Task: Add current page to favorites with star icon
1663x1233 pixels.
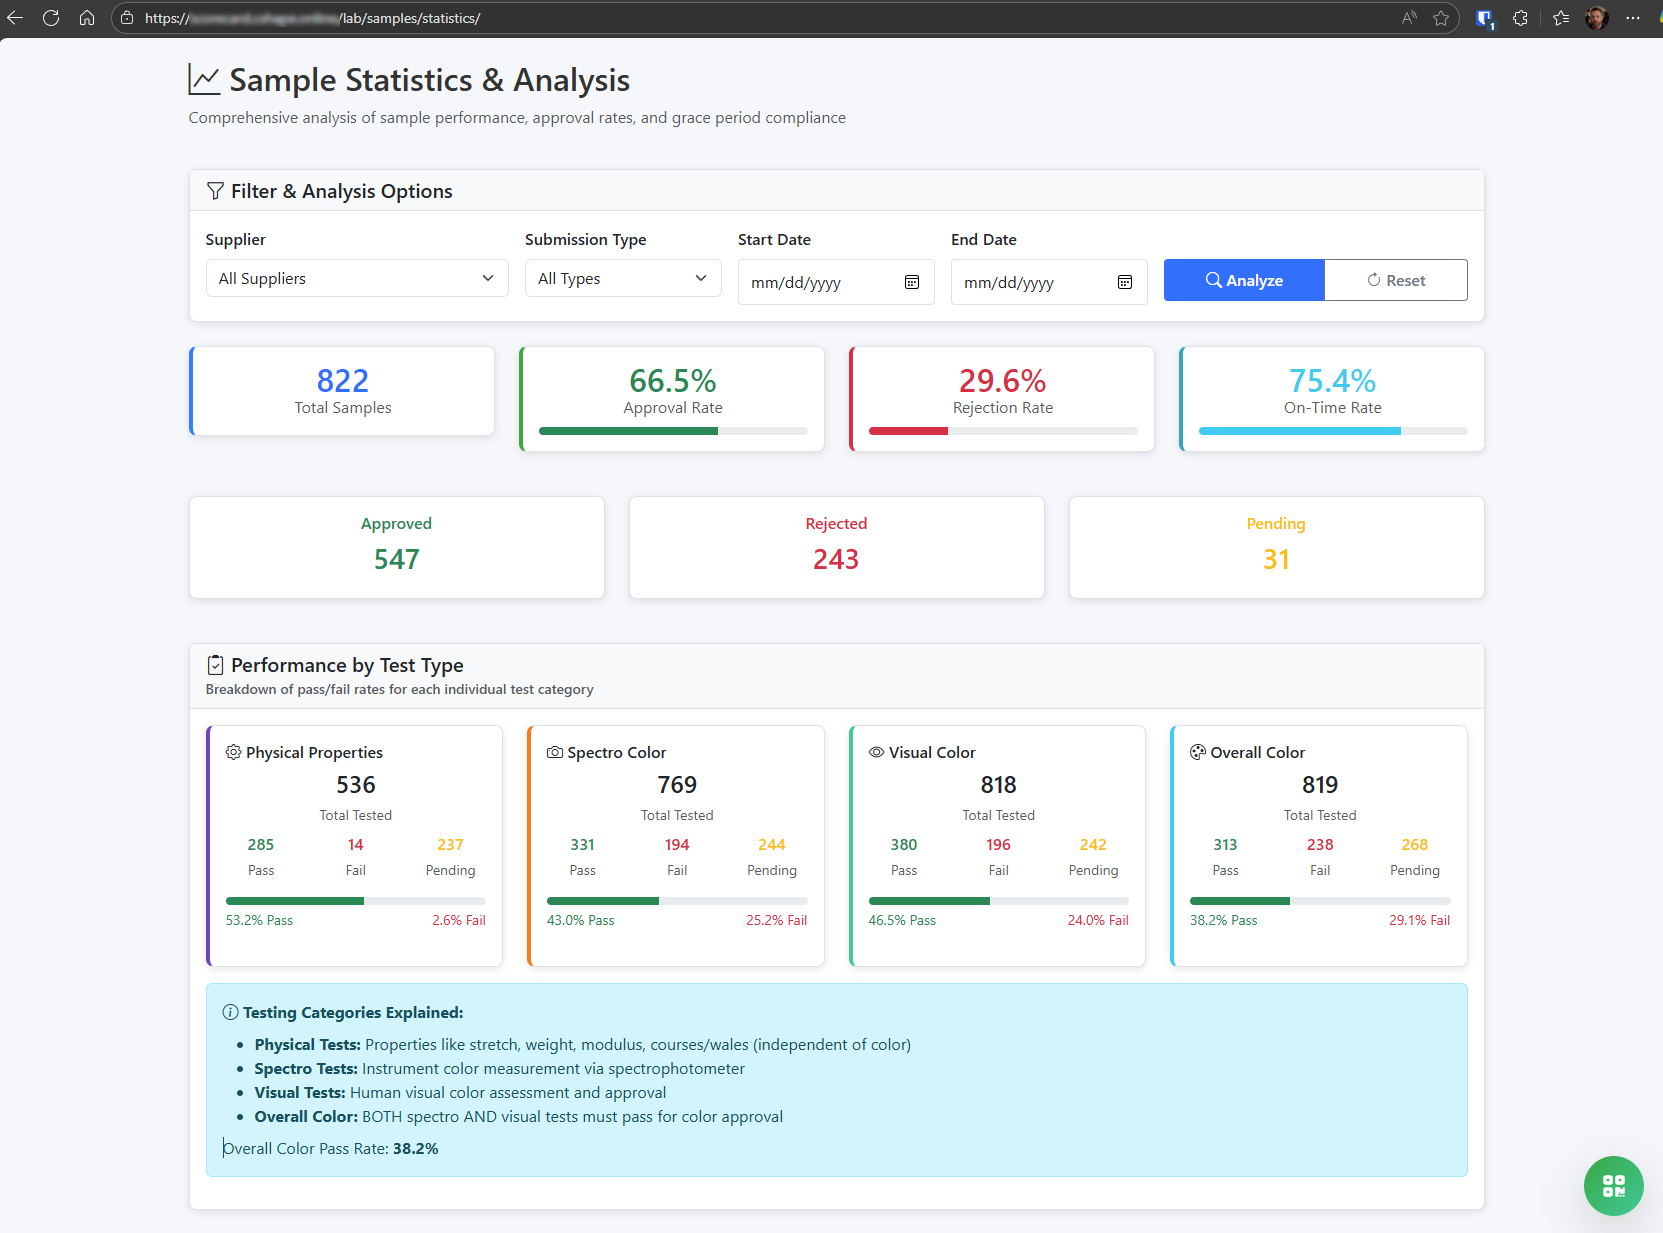Action: 1441,17
